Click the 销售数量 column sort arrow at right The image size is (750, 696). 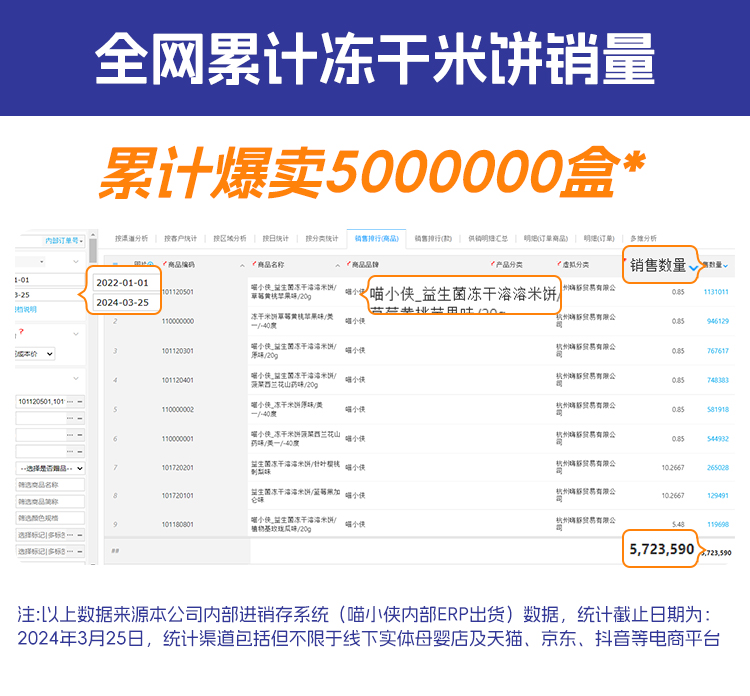coord(726,265)
